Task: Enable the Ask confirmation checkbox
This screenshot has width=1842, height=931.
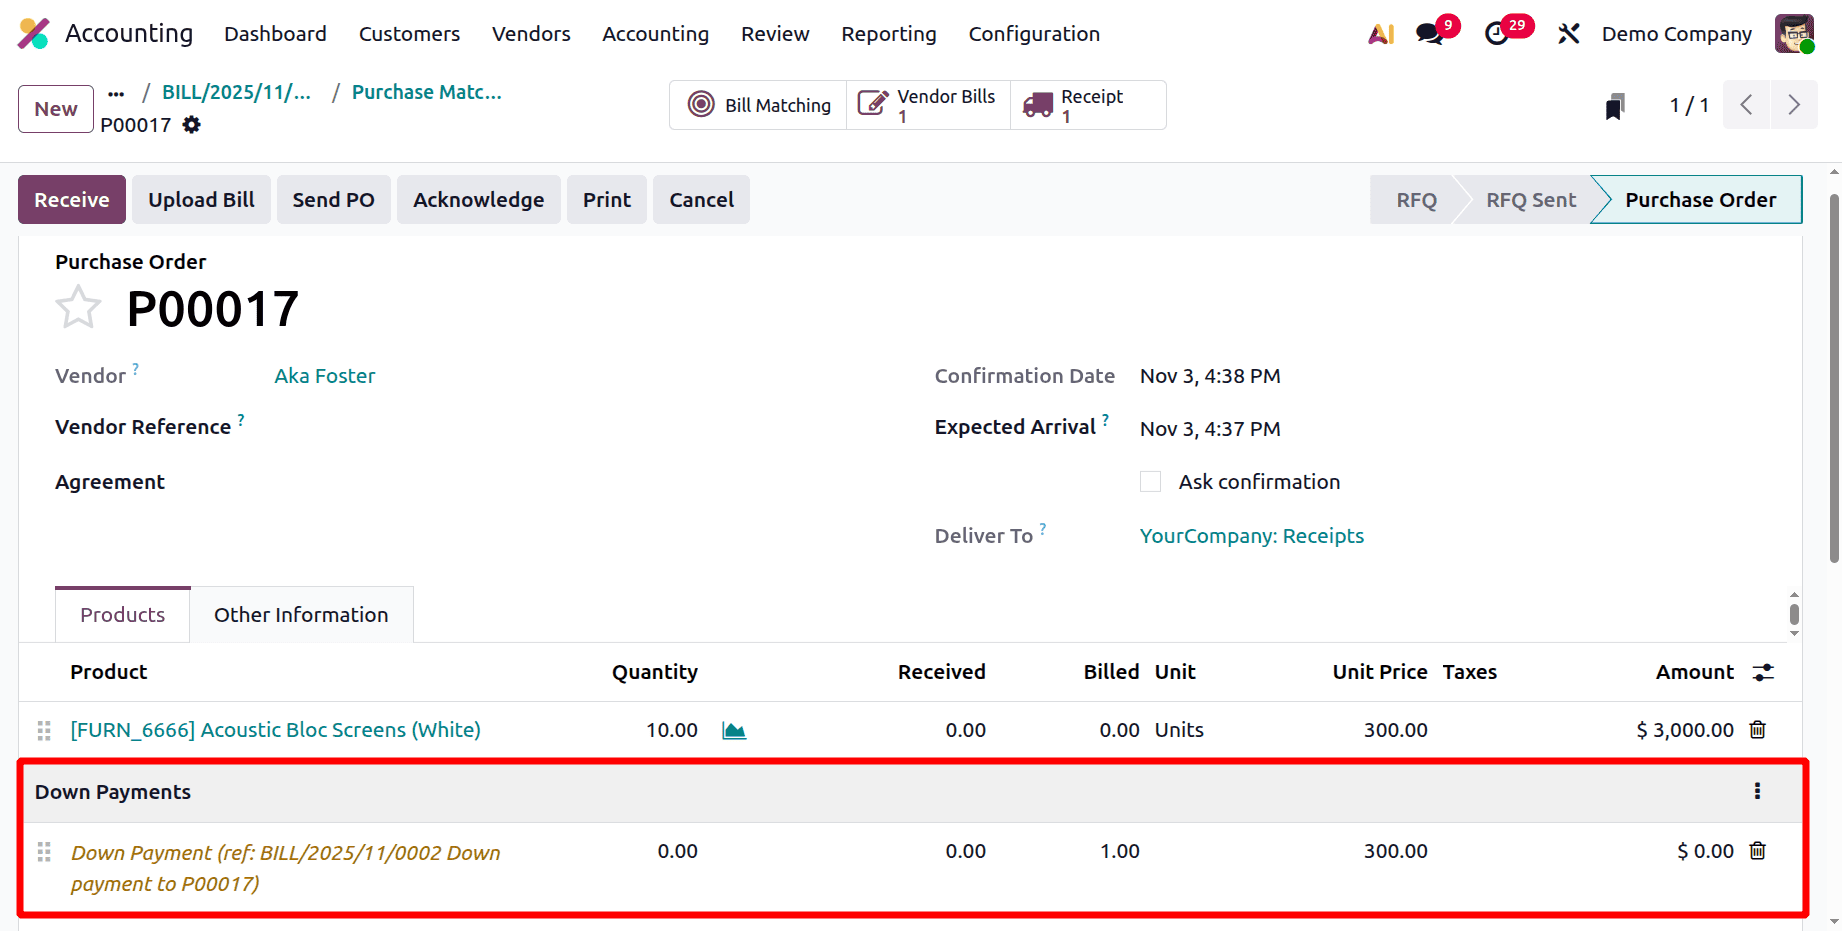Action: click(x=1150, y=481)
